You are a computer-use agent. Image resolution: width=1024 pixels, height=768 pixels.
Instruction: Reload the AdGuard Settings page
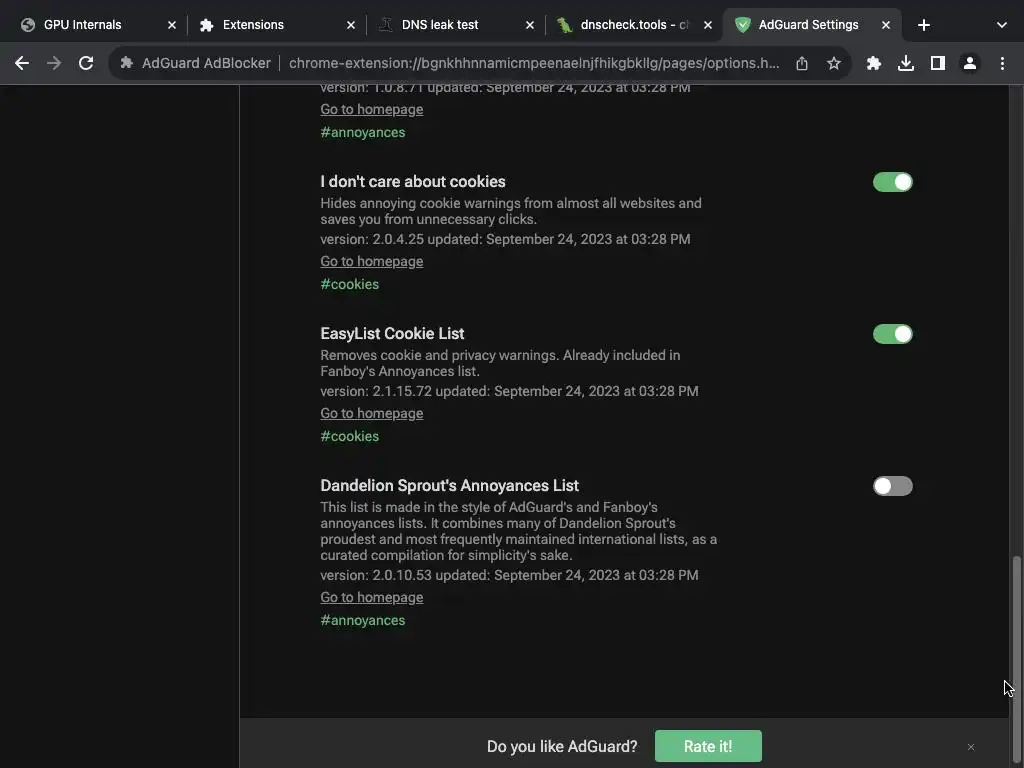86,63
